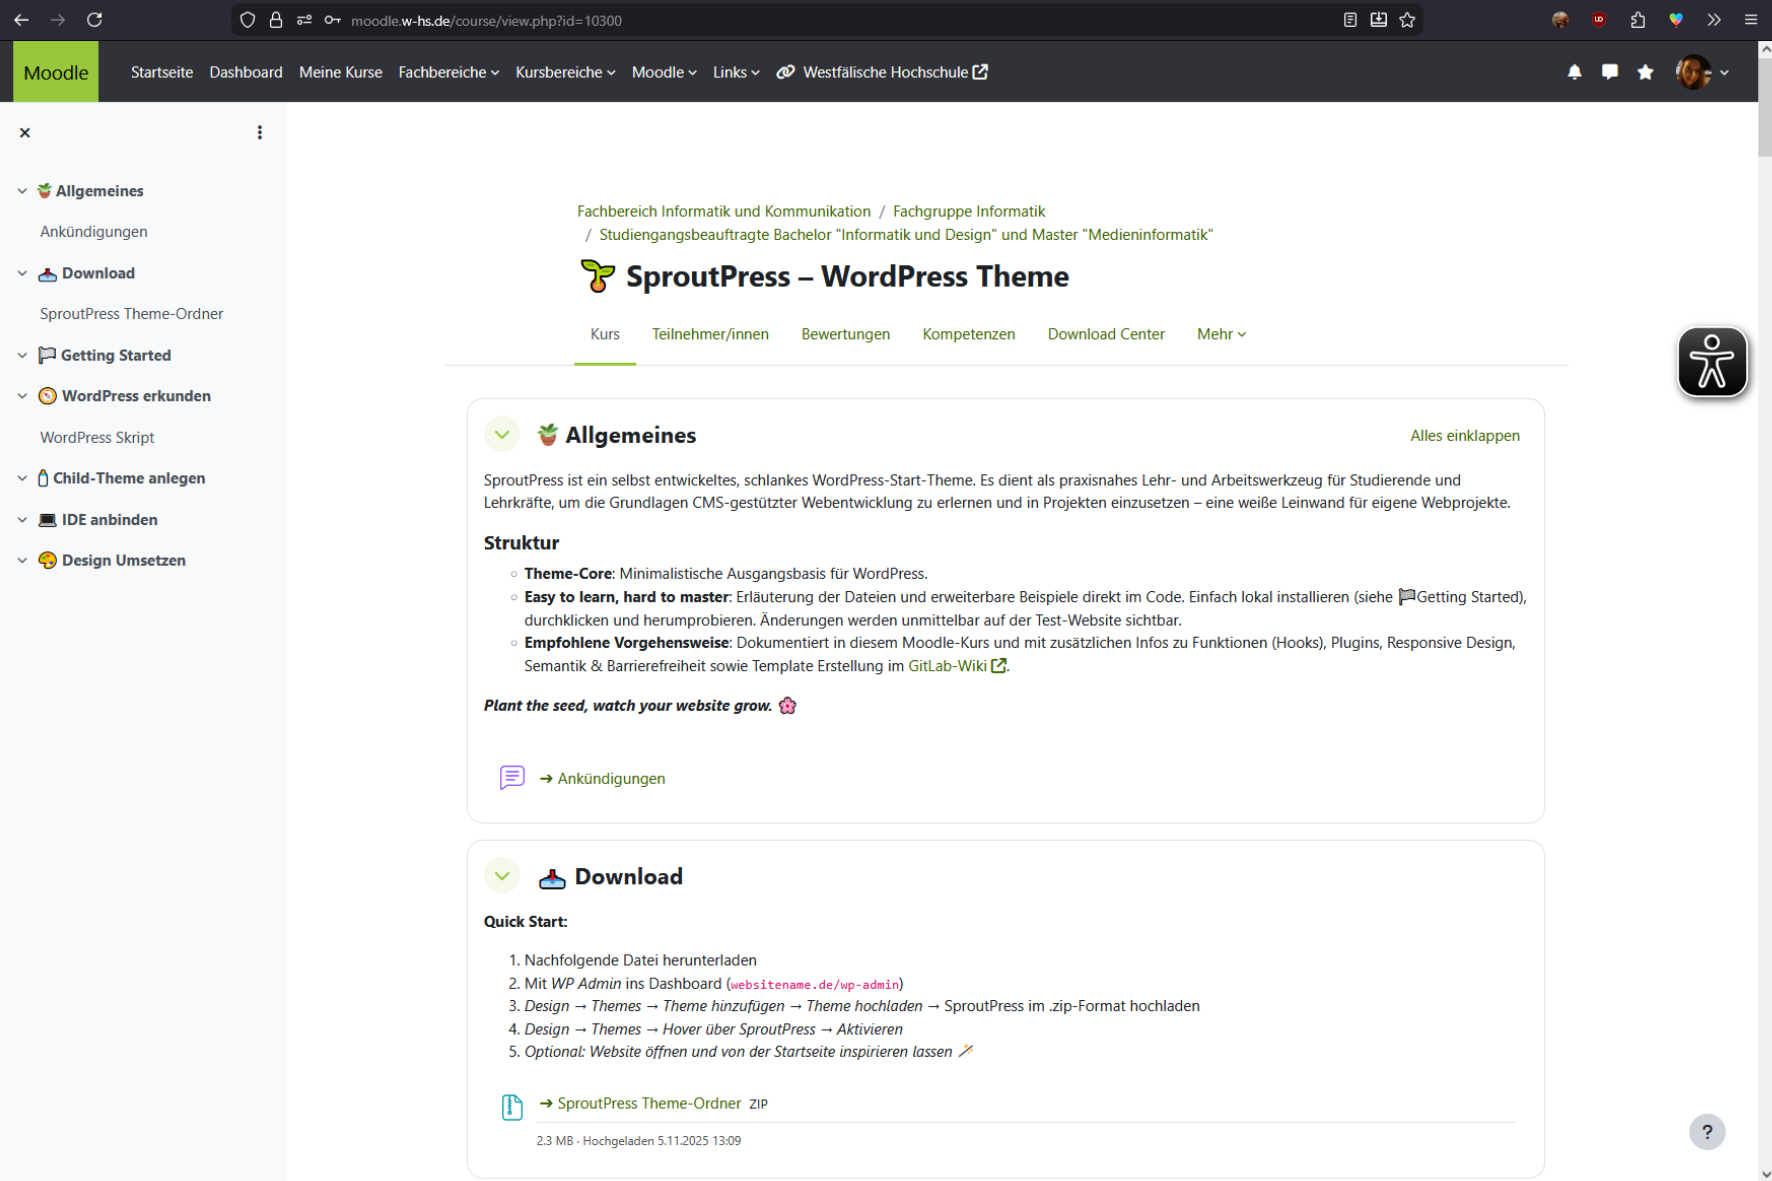Open course index three-dot options menu
Screen dimensions: 1772x1181
tap(259, 133)
